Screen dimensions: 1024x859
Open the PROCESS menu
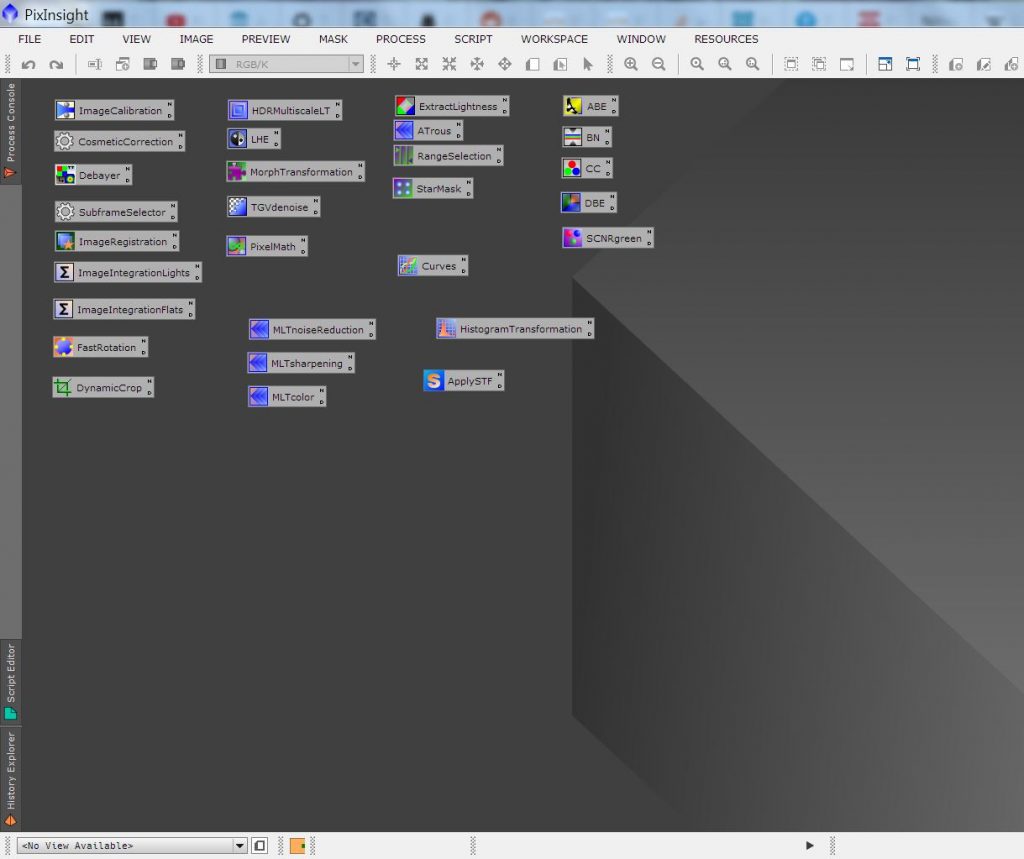tap(400, 39)
